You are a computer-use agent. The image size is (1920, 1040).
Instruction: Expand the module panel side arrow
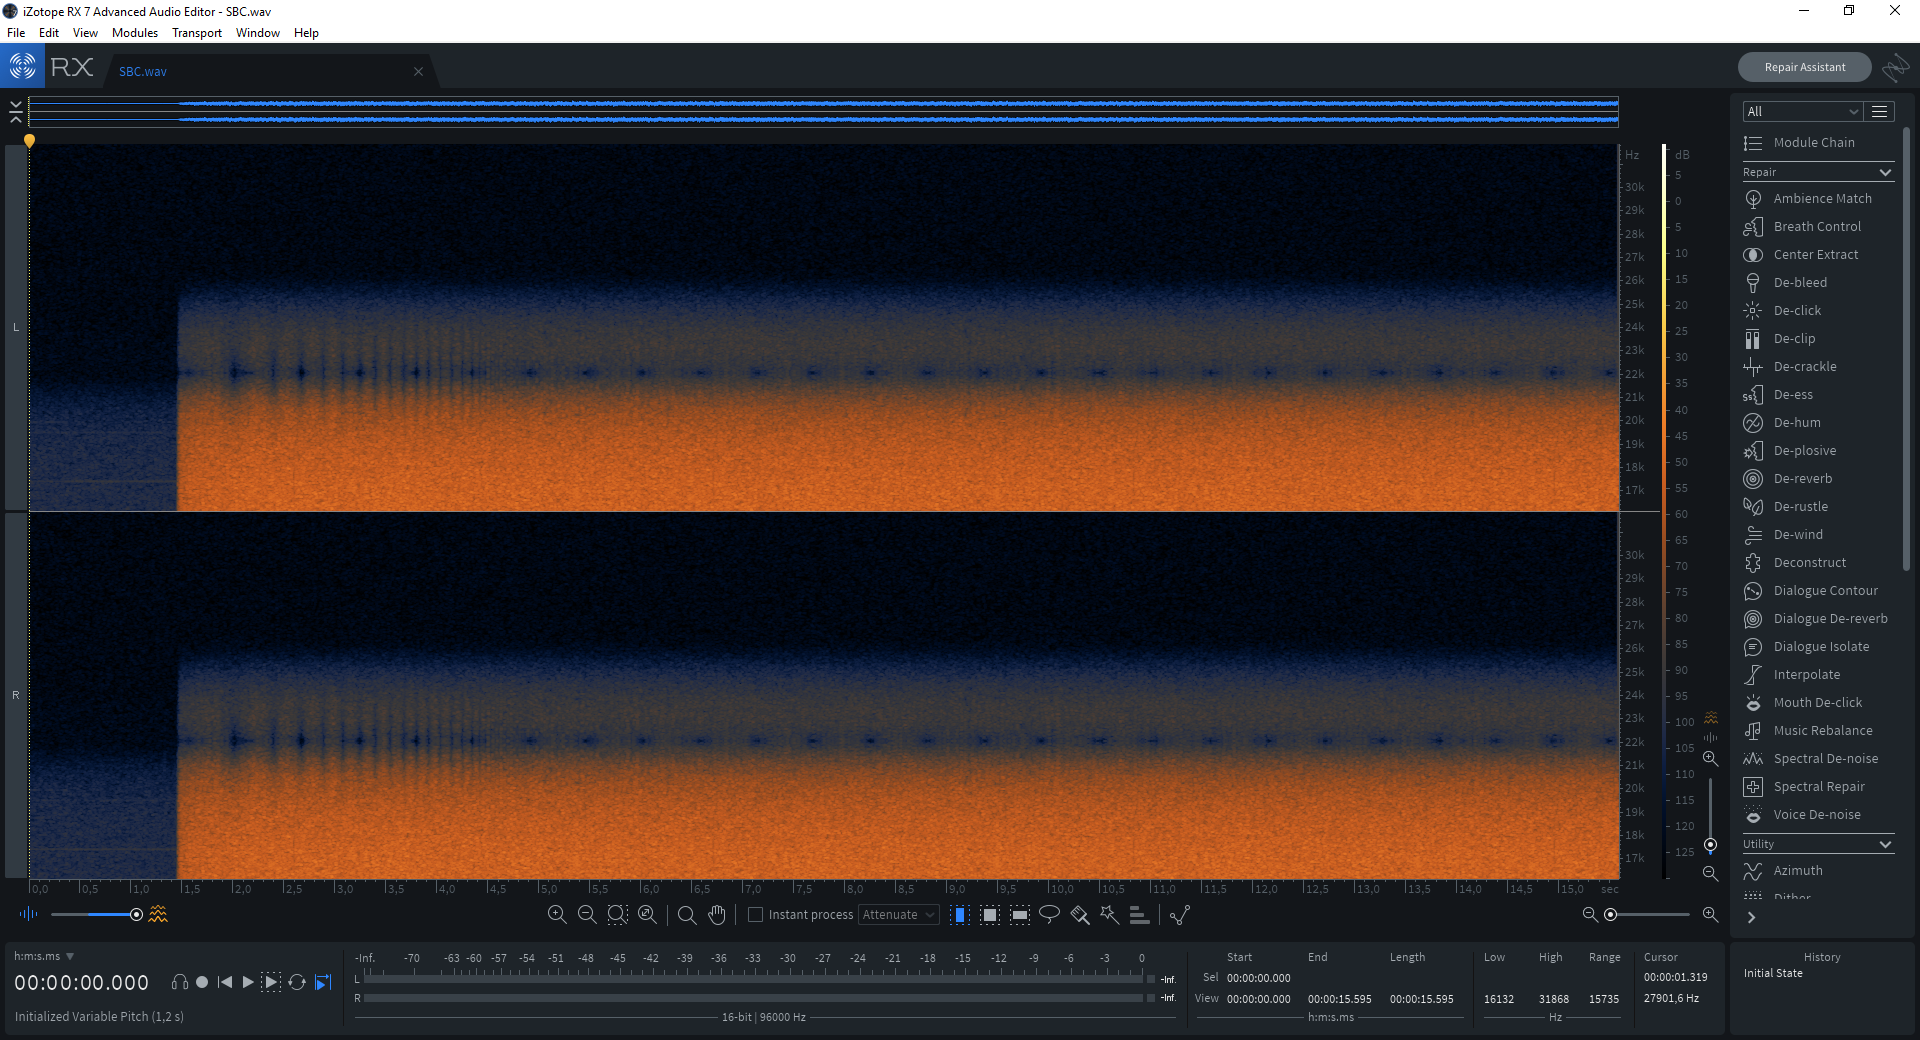1751,917
